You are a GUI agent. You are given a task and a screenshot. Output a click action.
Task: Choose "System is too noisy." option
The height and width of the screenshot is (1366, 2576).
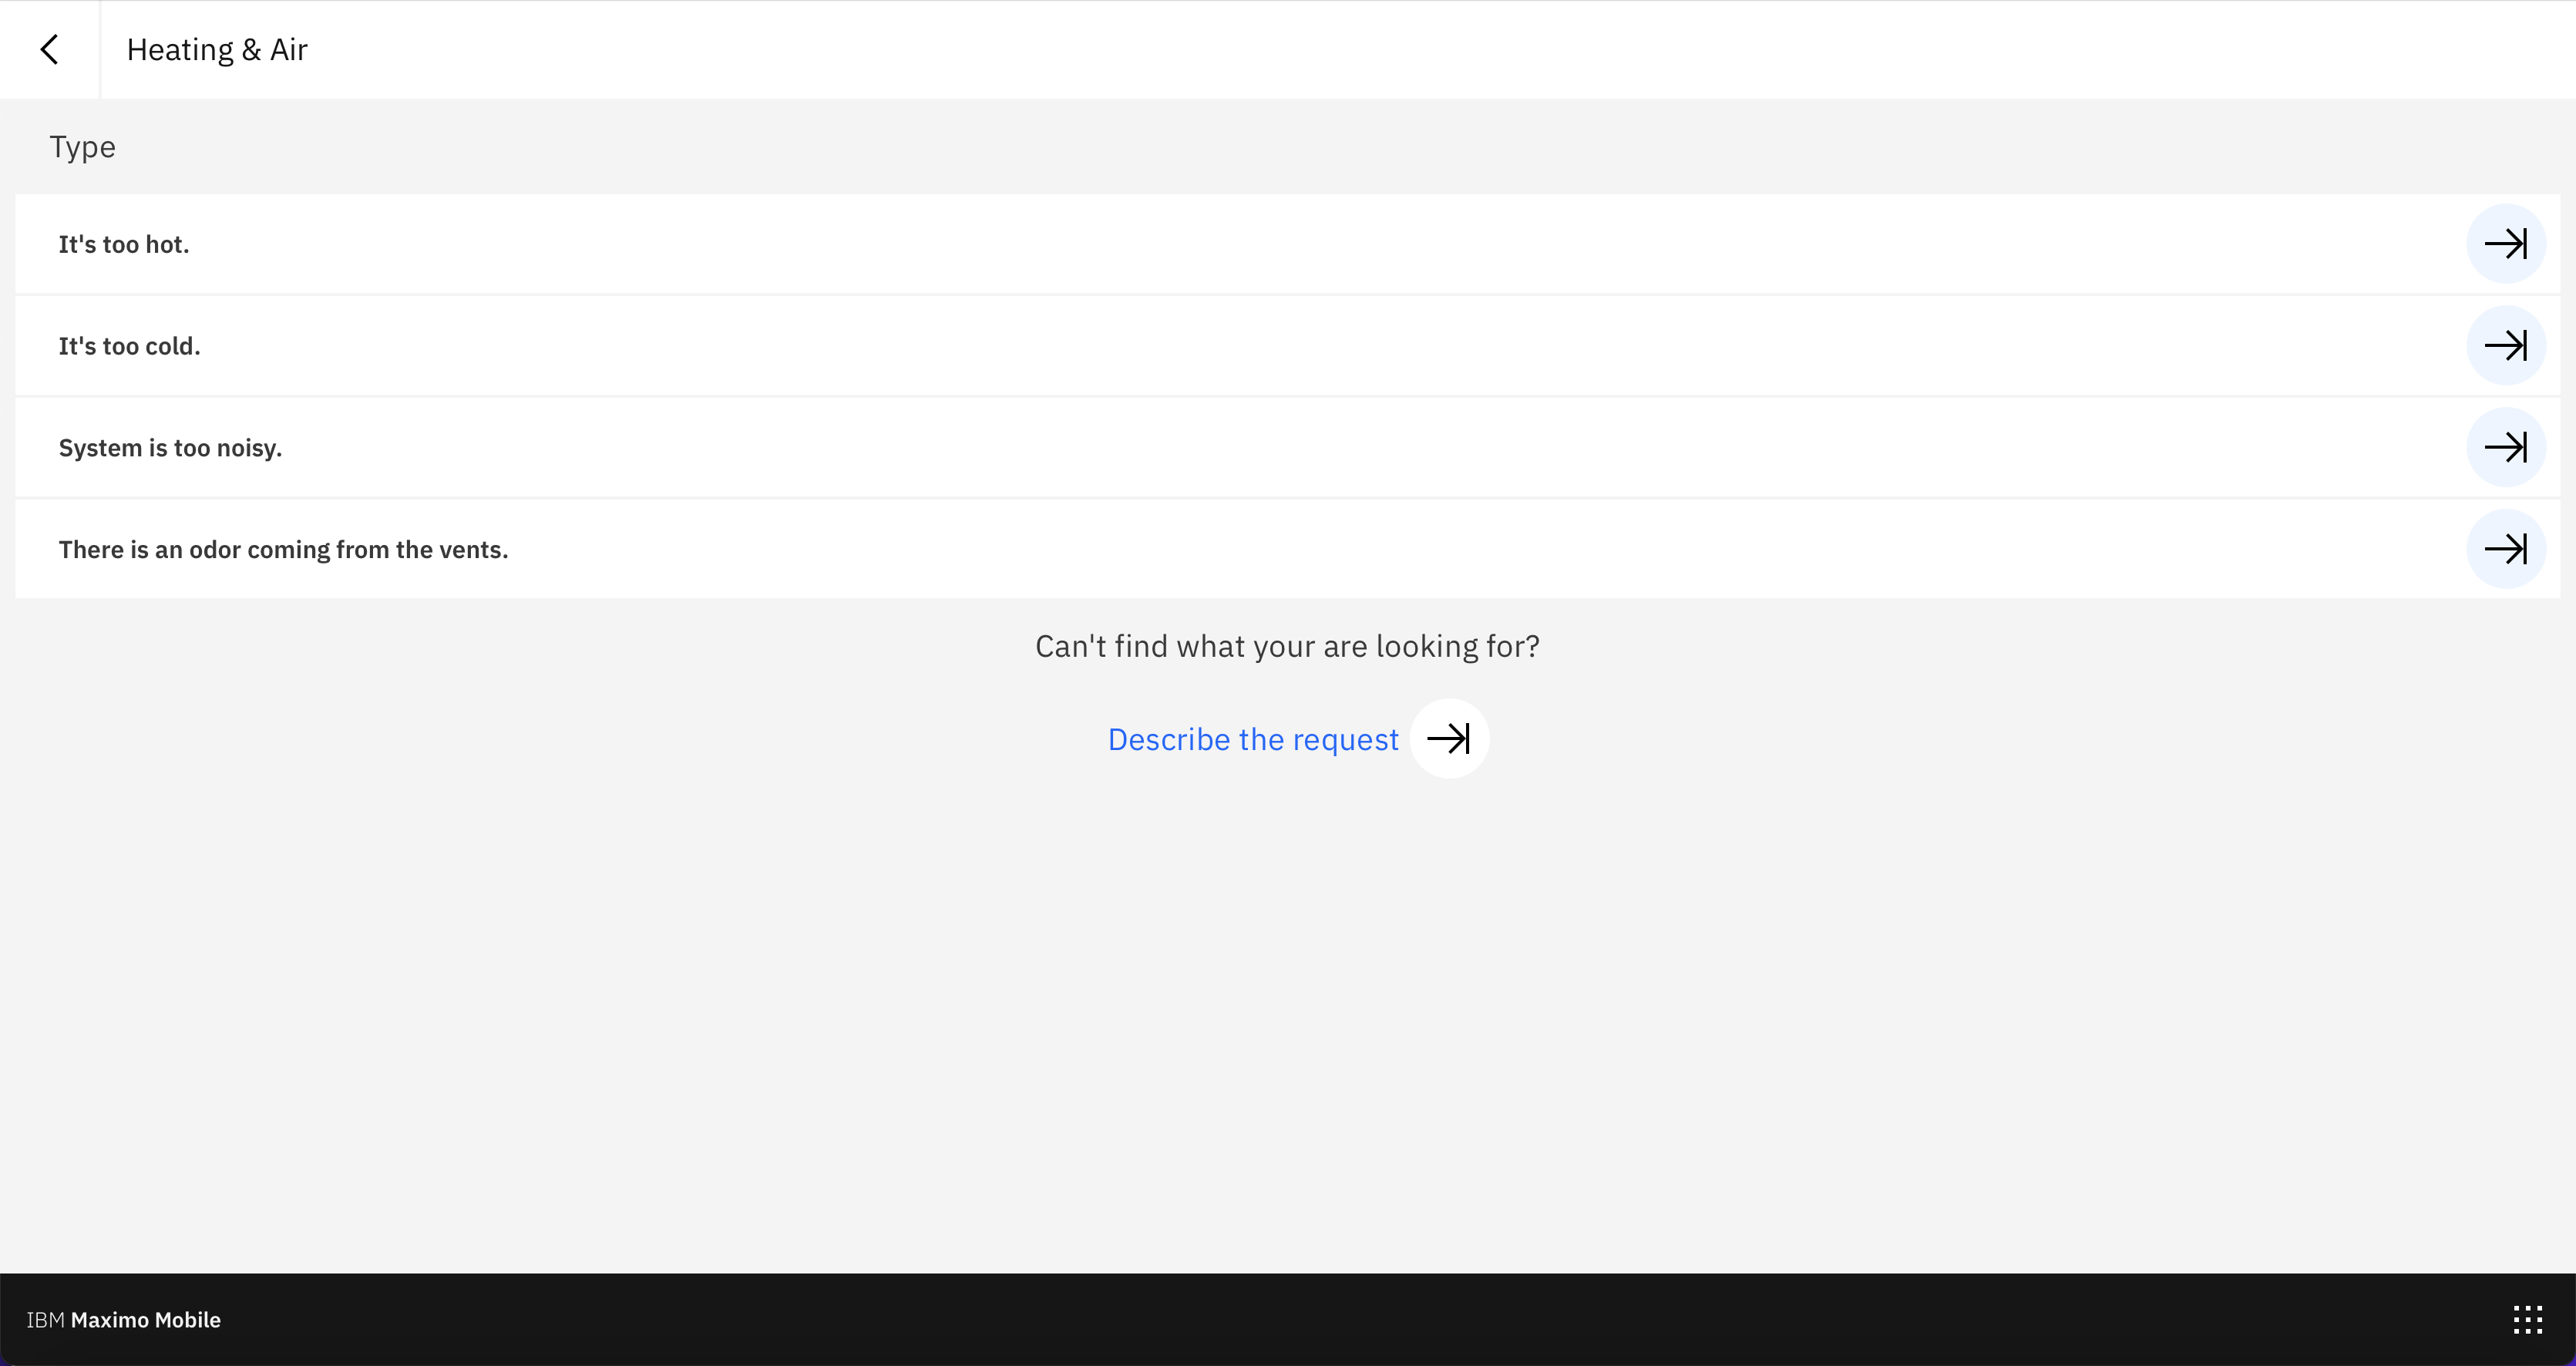(170, 448)
